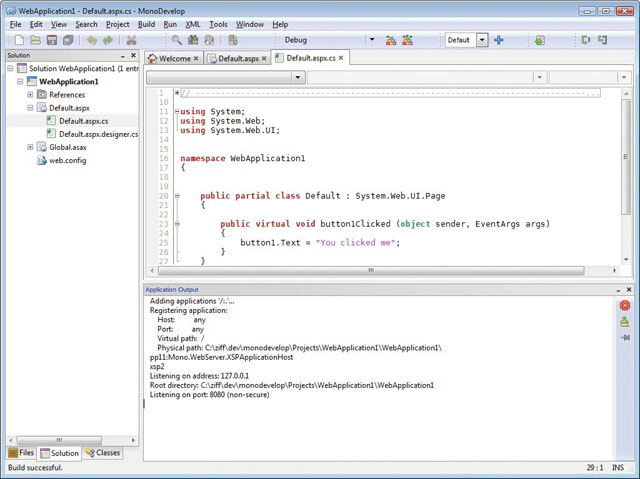Screen dimensions: 640x479
Task: Click the Rebuild solution blocks icon
Action: click(407, 40)
